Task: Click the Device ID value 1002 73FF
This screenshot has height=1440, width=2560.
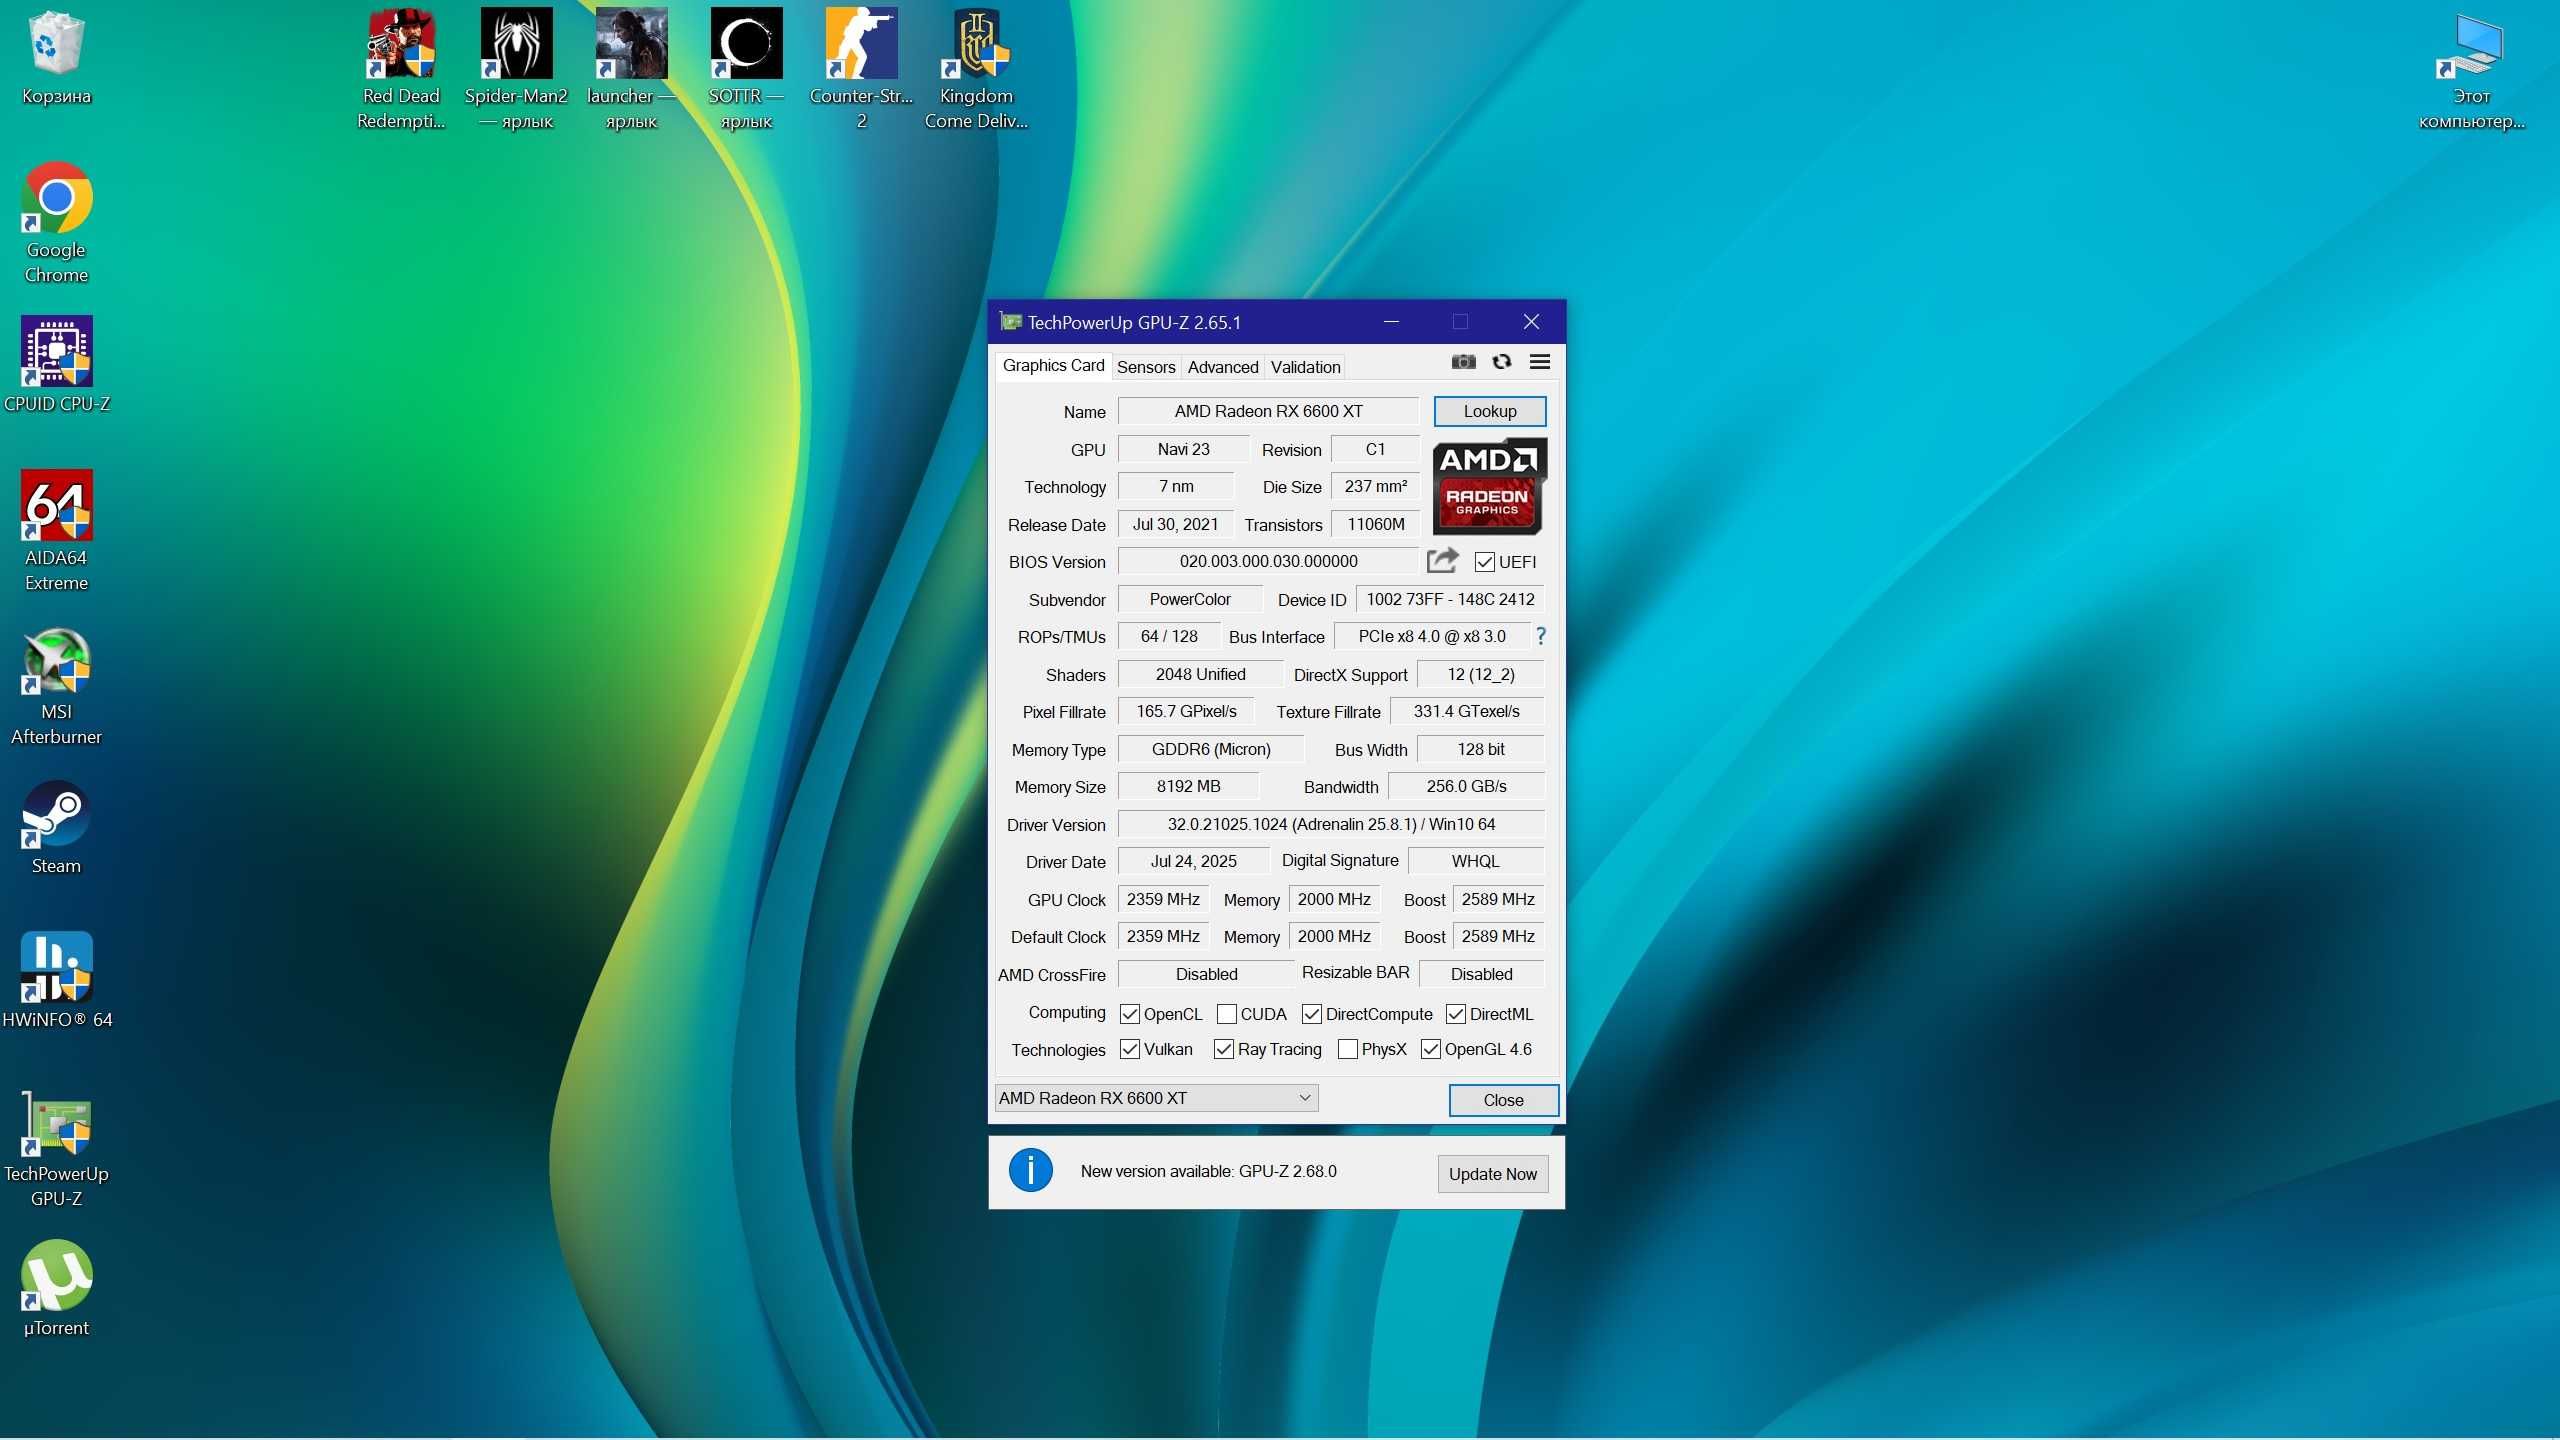Action: [x=1450, y=599]
